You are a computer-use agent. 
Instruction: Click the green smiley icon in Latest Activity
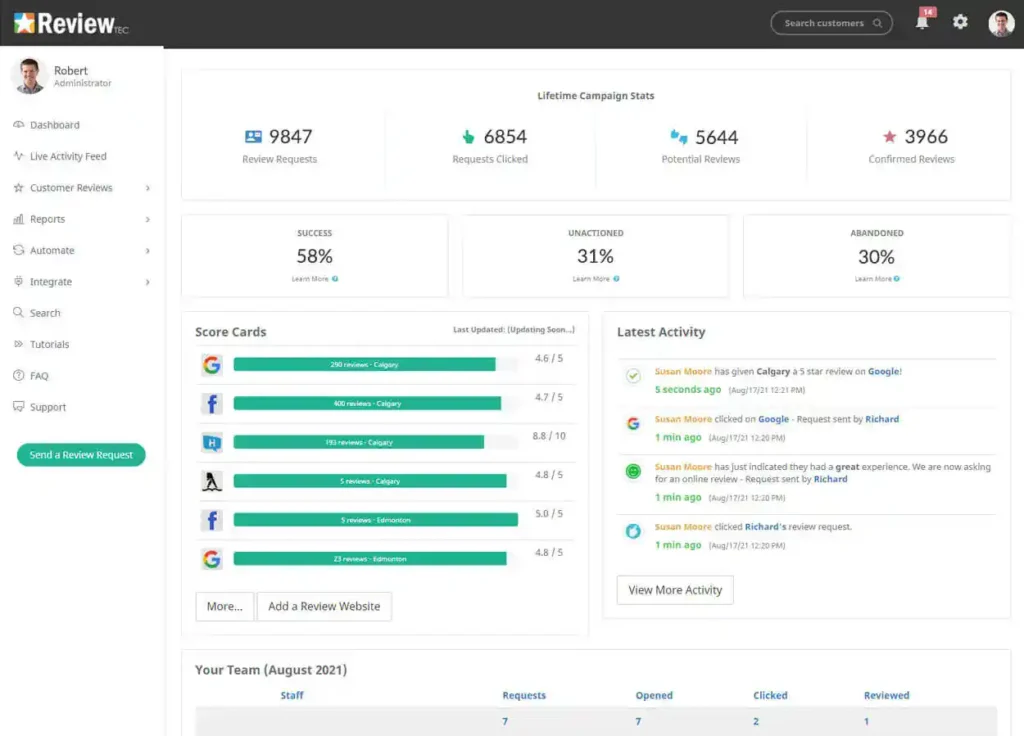pos(632,471)
